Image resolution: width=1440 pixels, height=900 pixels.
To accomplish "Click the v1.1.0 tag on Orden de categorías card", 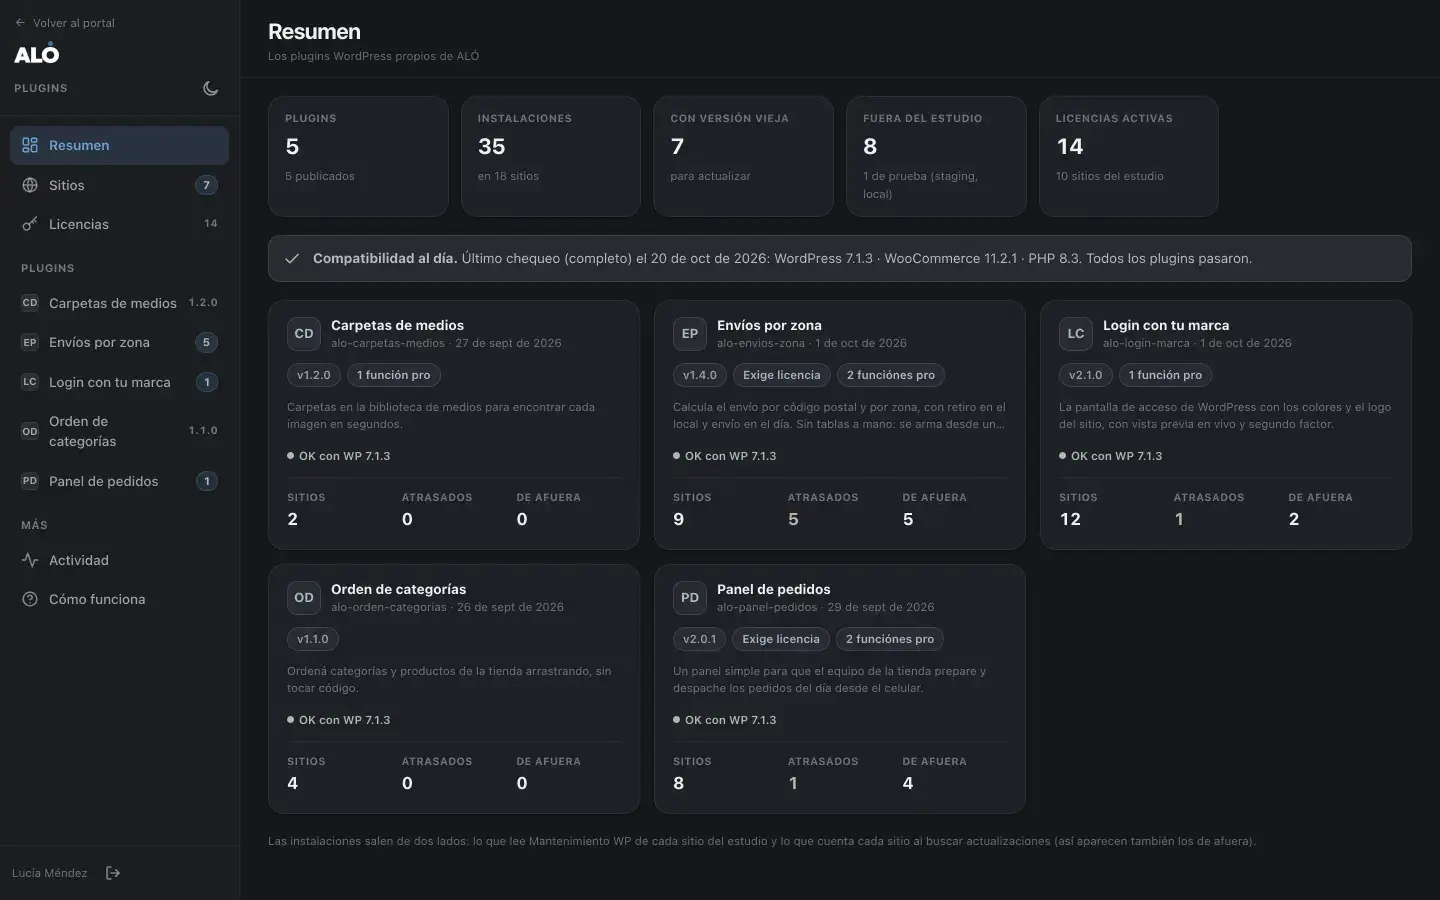I will (313, 639).
